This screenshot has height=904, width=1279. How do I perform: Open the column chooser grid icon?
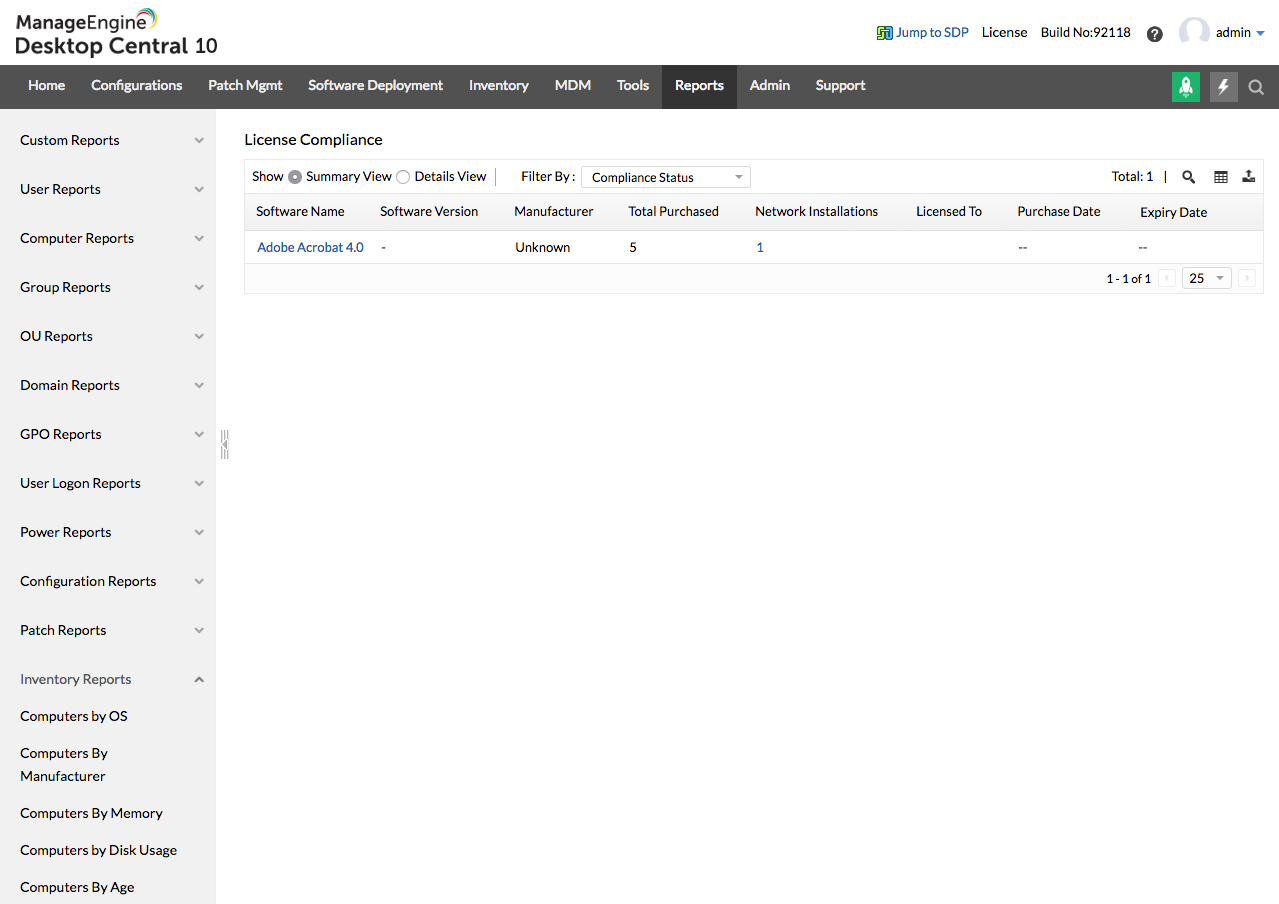1221,177
